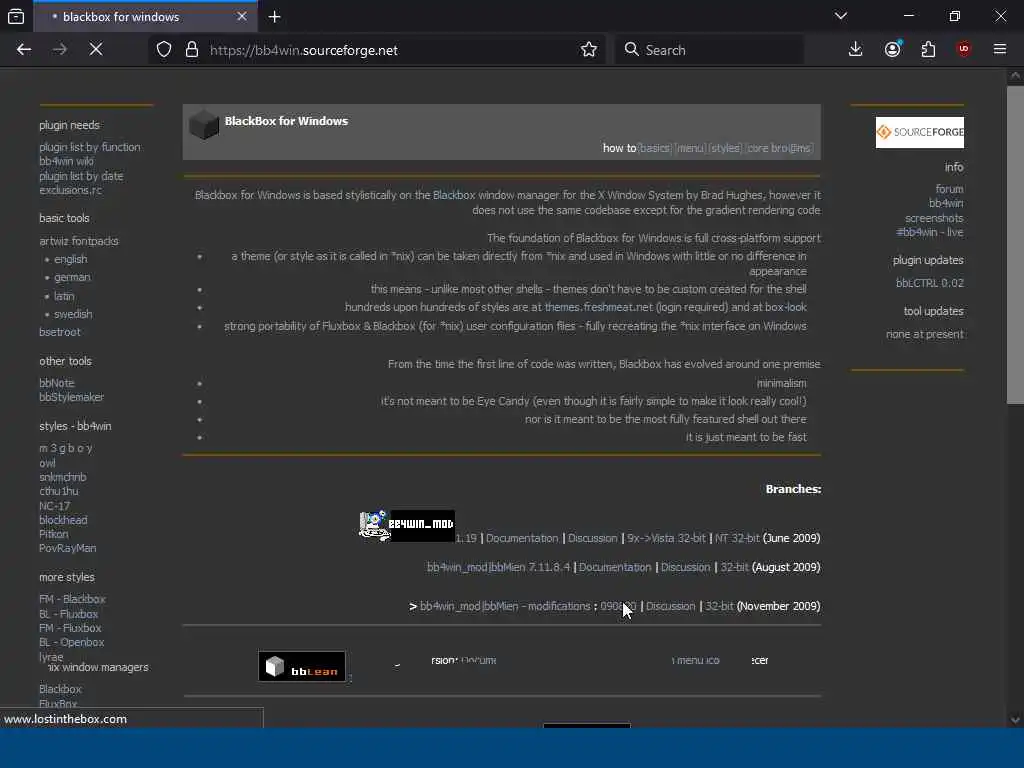Screen dimensions: 1024x768
Task: Open the BL - Openbox link
Action: click(x=71, y=642)
